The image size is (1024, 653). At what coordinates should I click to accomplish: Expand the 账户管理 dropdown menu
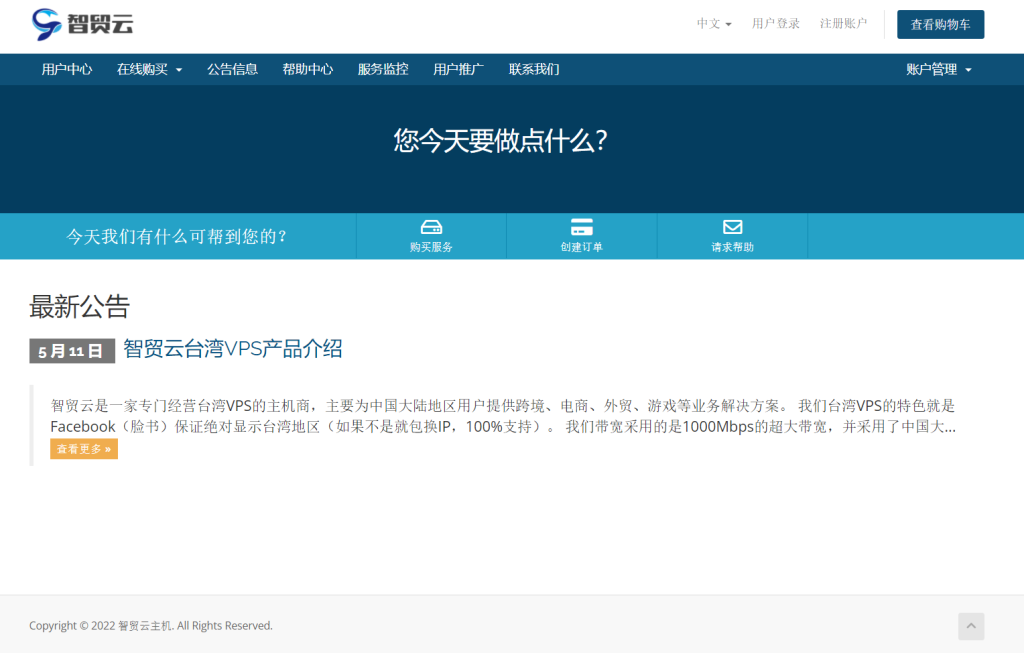(938, 69)
